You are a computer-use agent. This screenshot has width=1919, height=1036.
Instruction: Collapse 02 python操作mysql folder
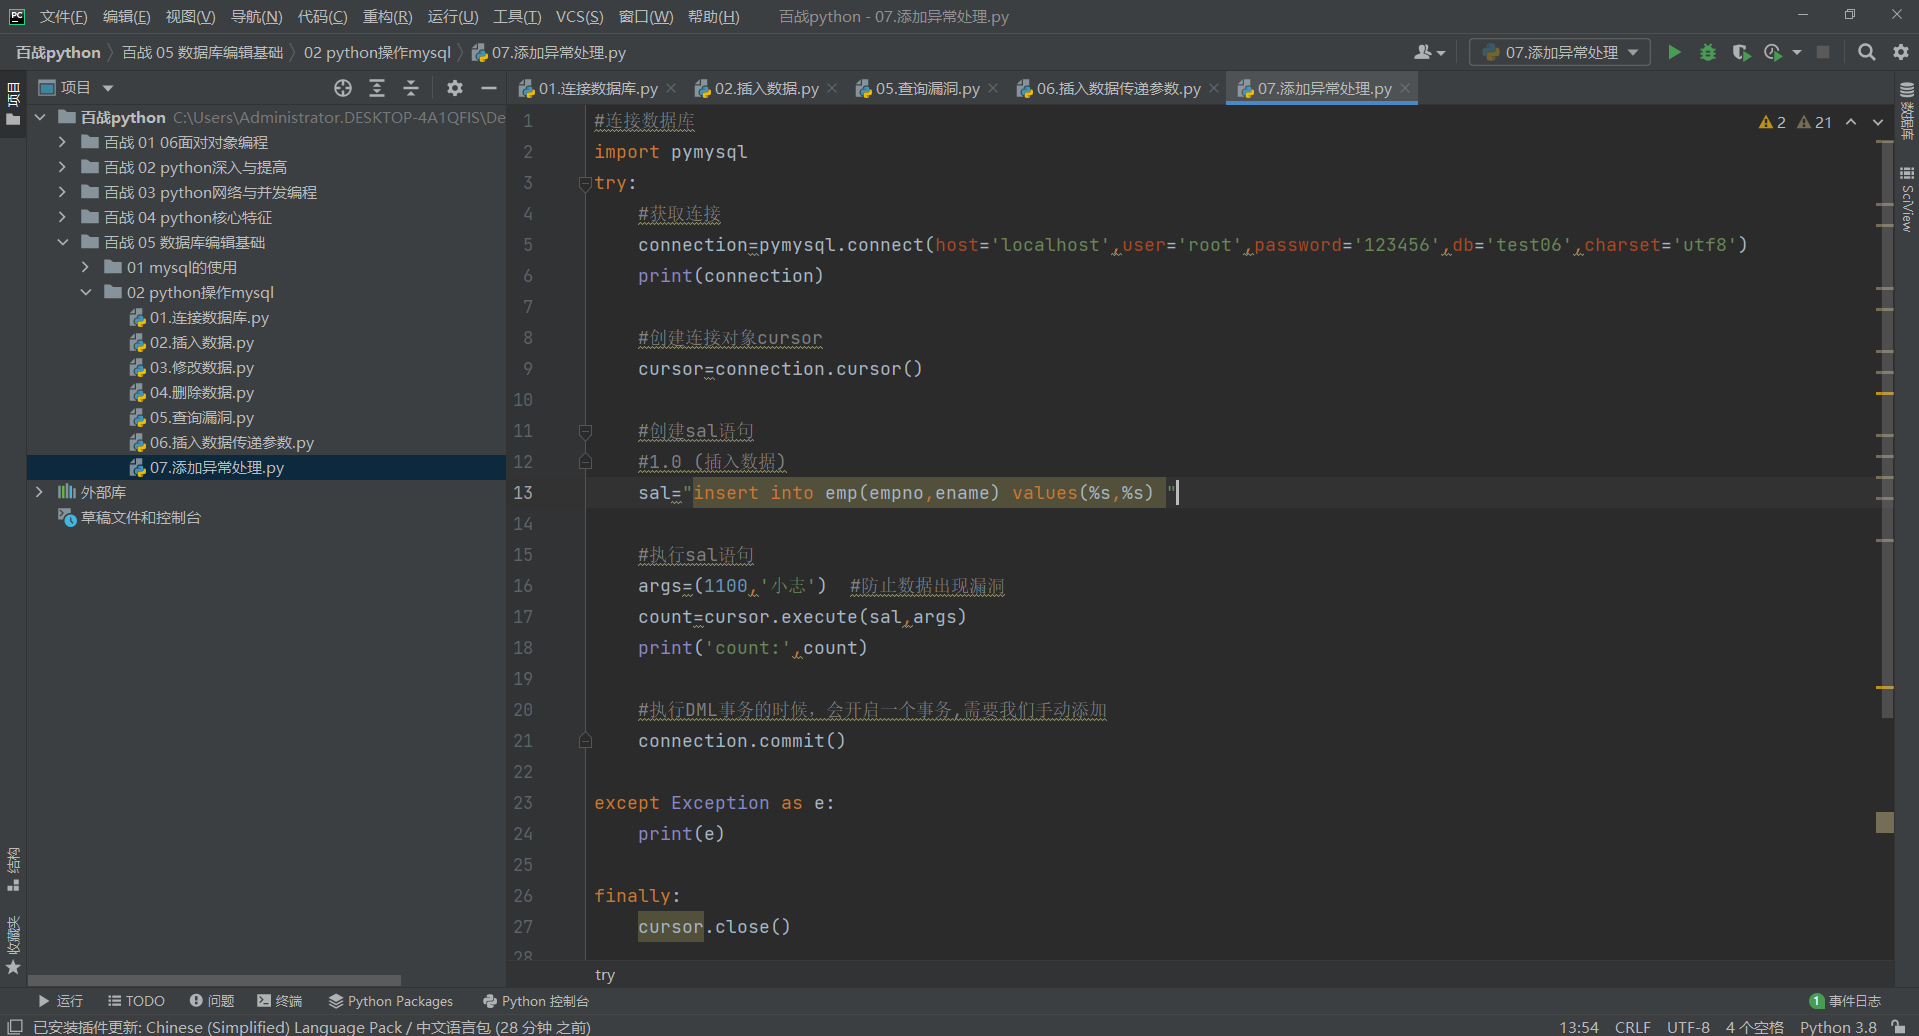click(85, 292)
